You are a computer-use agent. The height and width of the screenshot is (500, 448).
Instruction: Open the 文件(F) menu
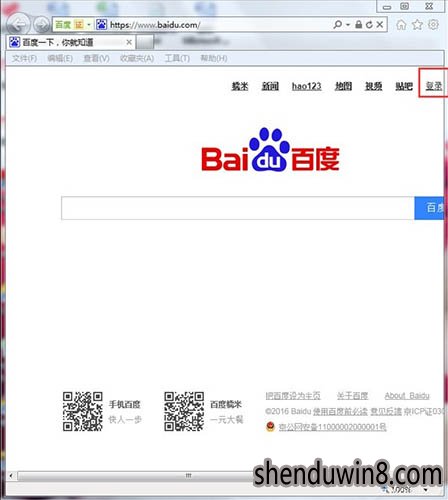pyautogui.click(x=24, y=59)
